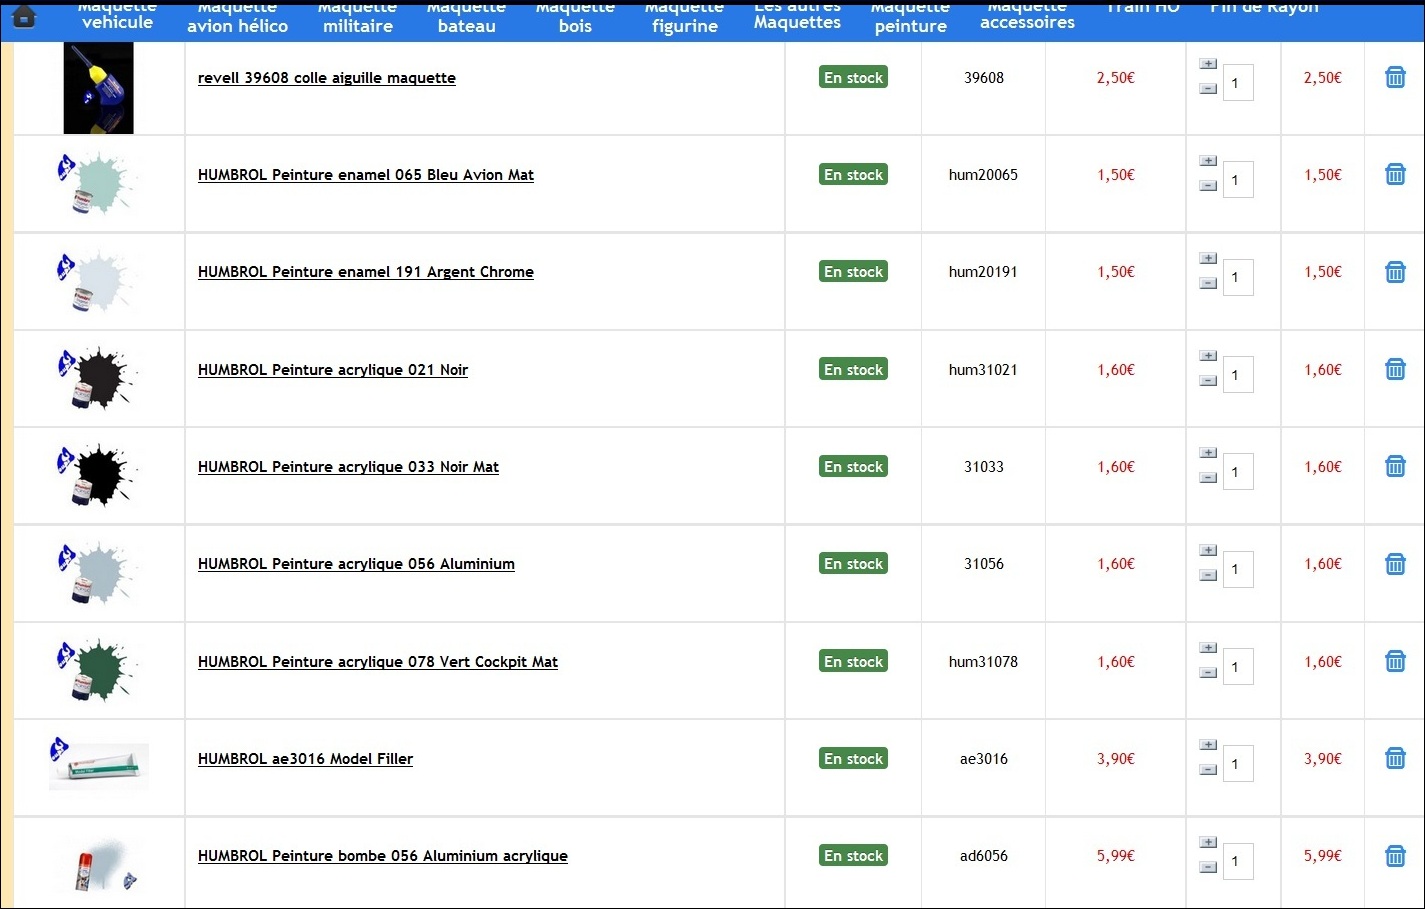Screen dimensions: 1425x909
Task: Open the Maquette figurine menu
Action: 685,18
